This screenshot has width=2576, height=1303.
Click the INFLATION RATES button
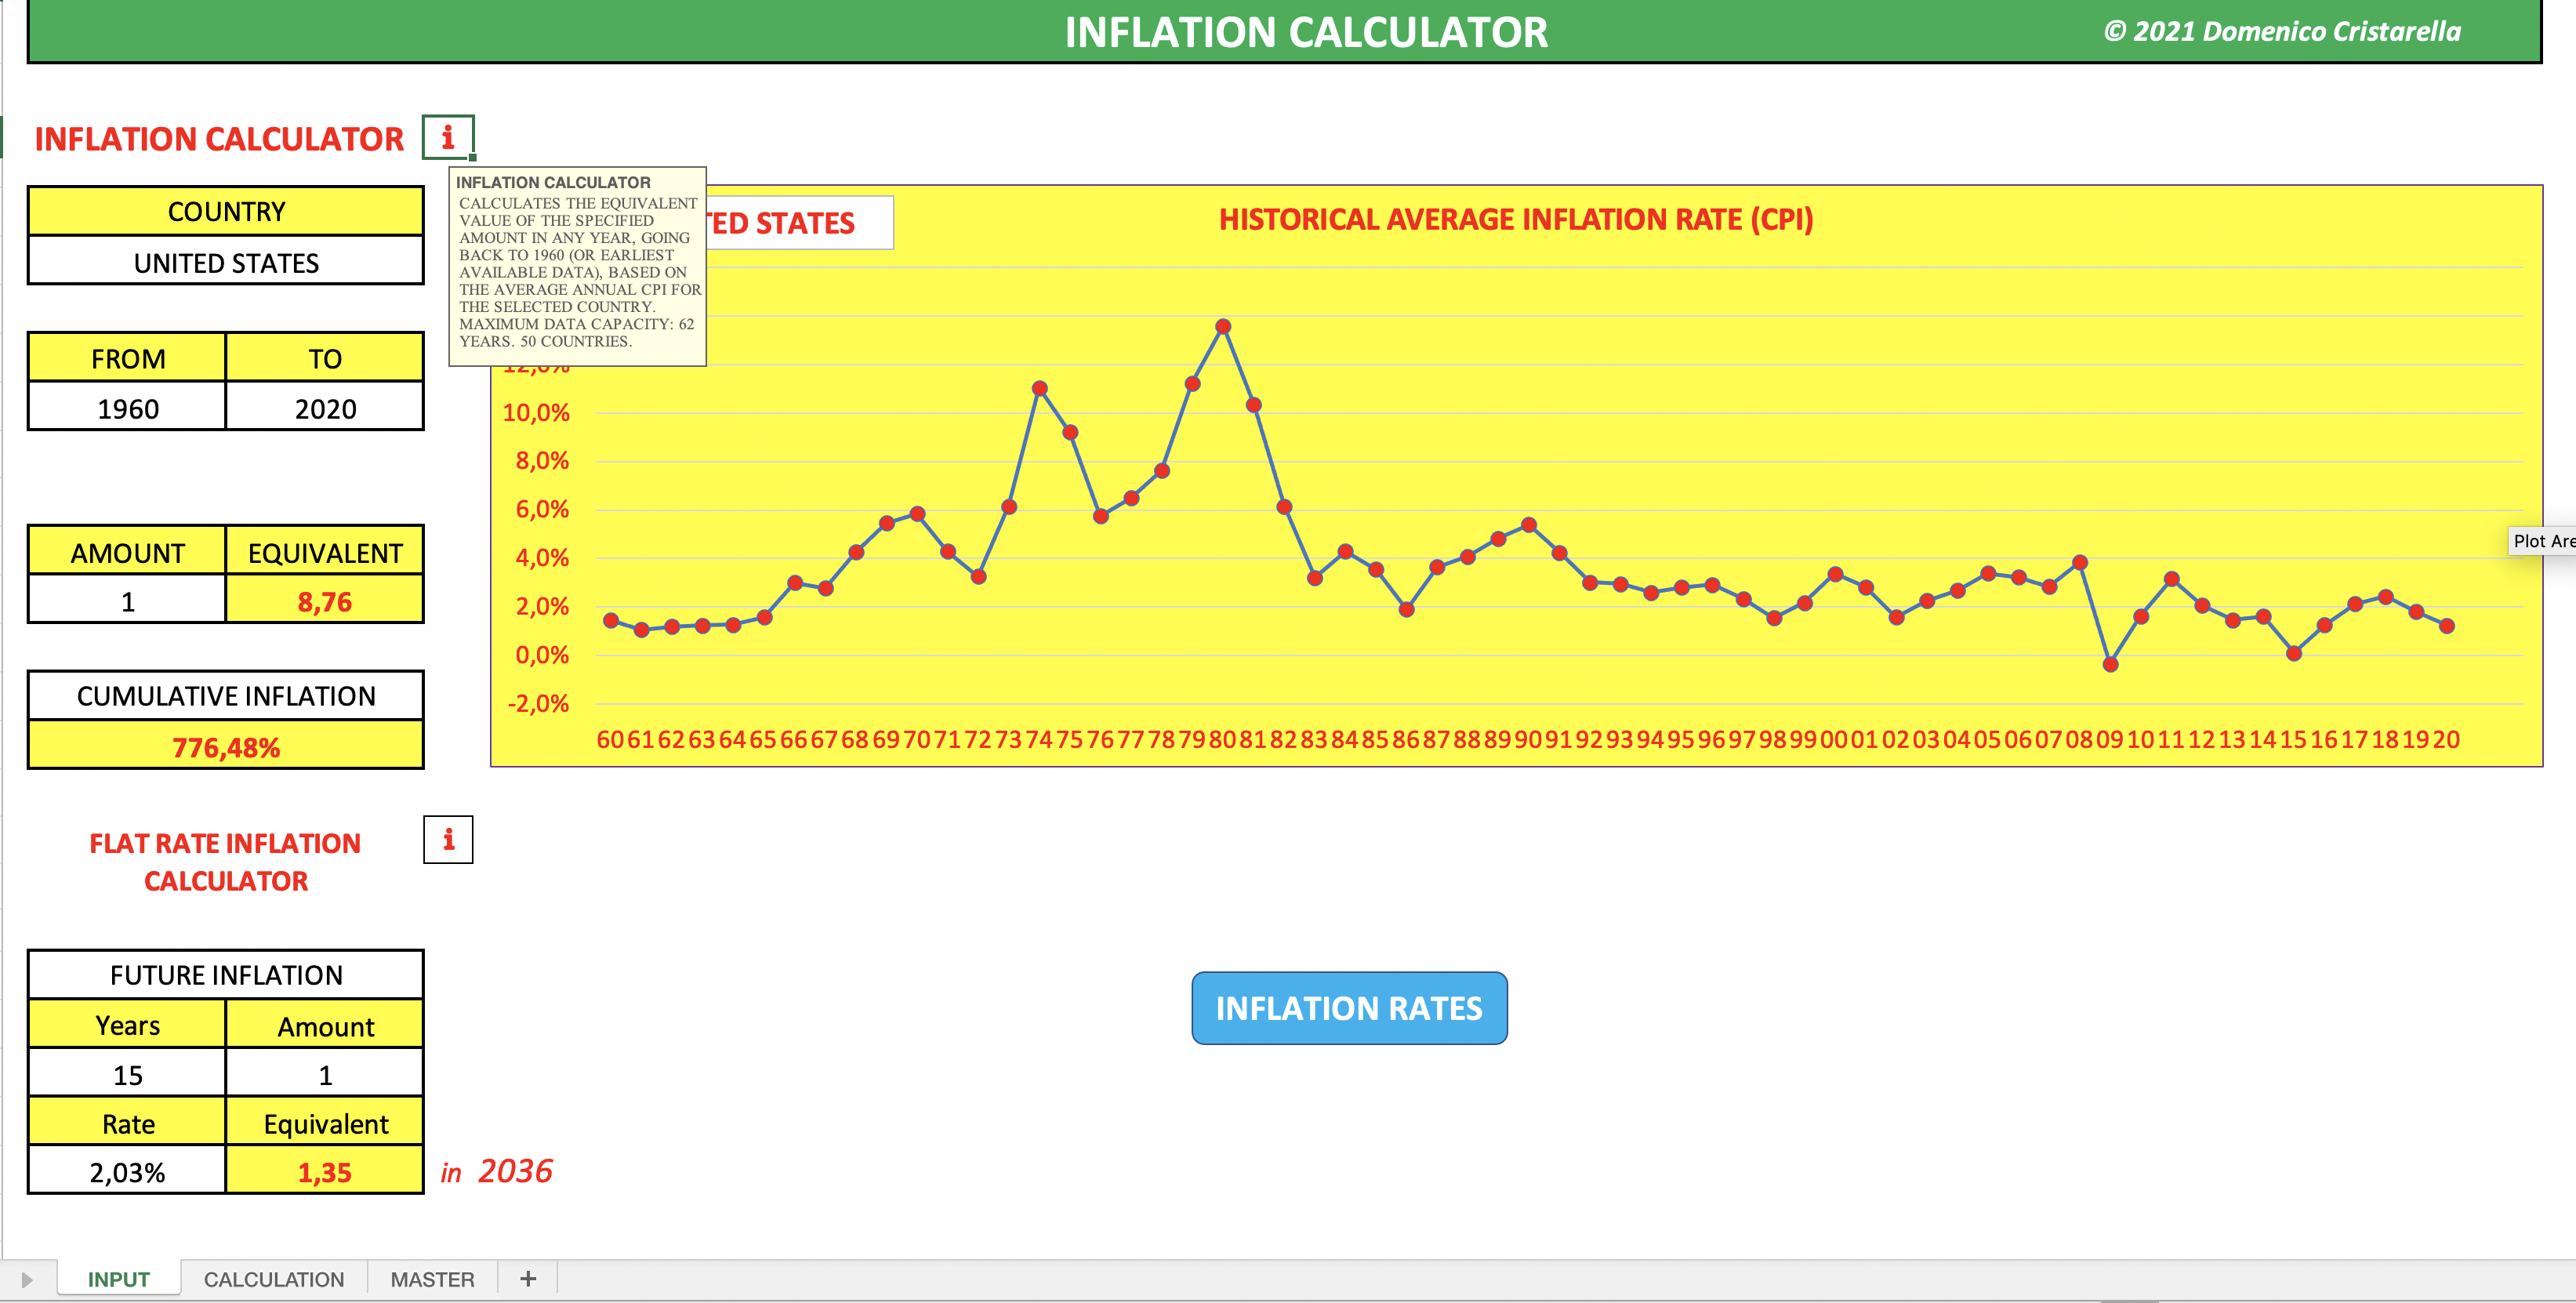1349,1008
